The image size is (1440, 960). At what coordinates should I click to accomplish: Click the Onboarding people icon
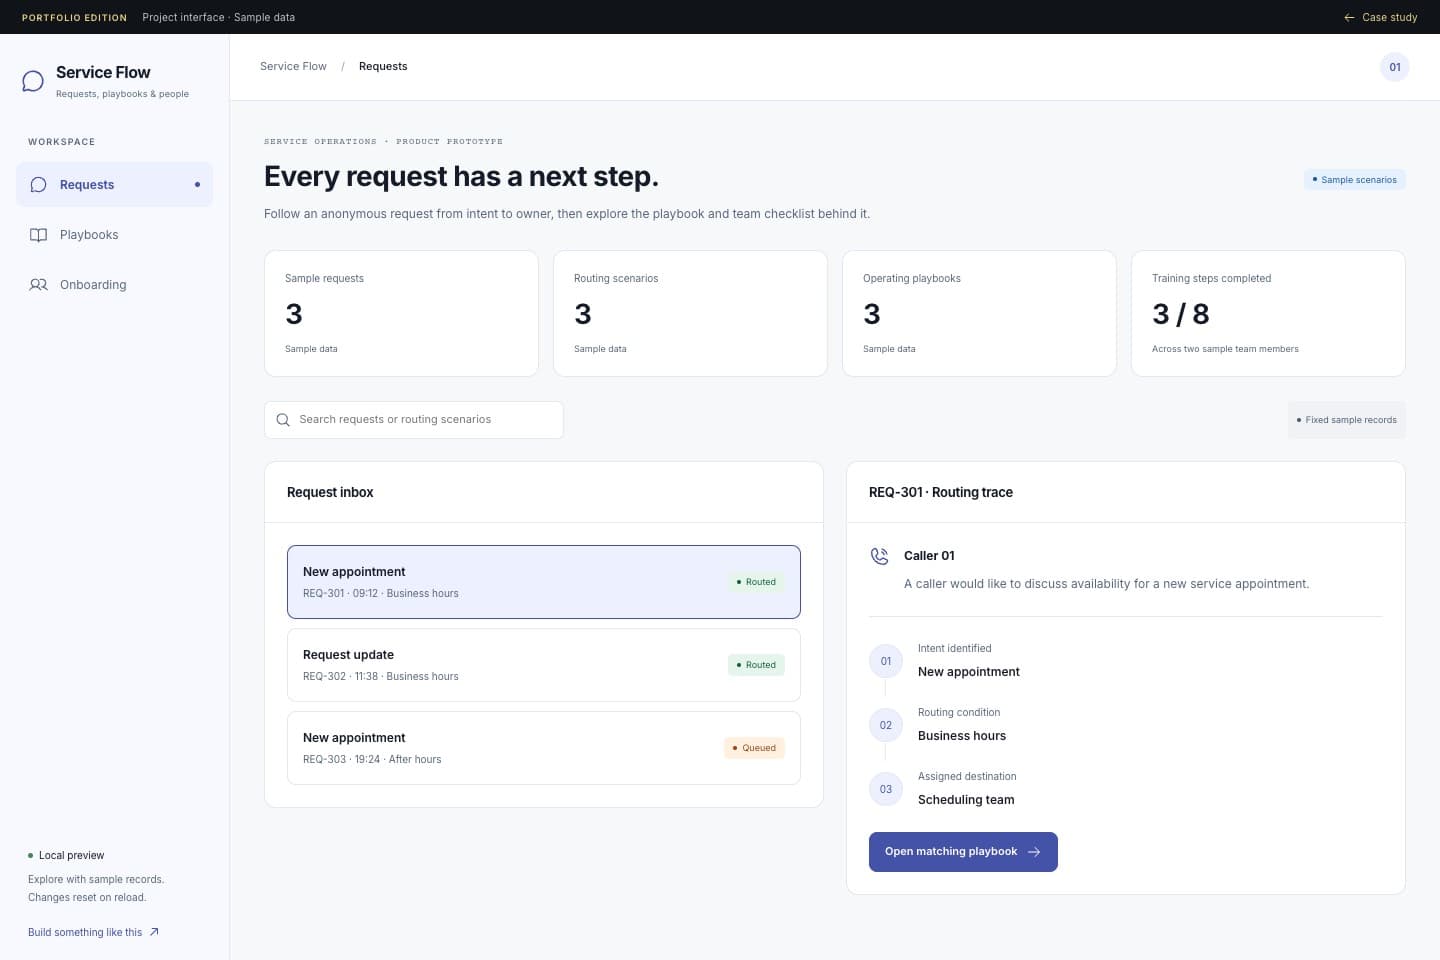[39, 285]
